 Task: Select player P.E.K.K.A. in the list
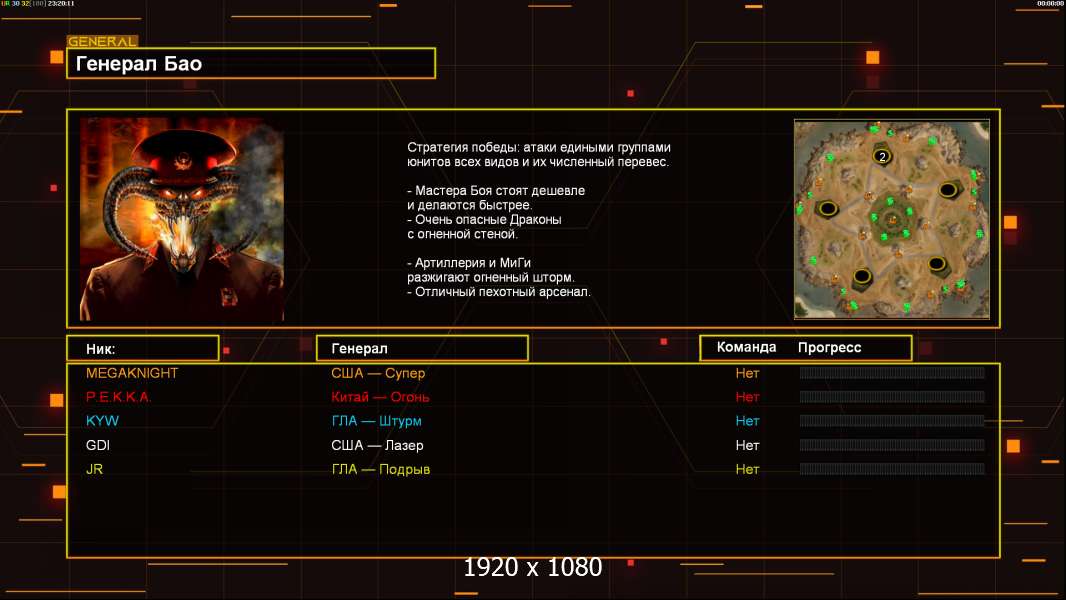(119, 397)
